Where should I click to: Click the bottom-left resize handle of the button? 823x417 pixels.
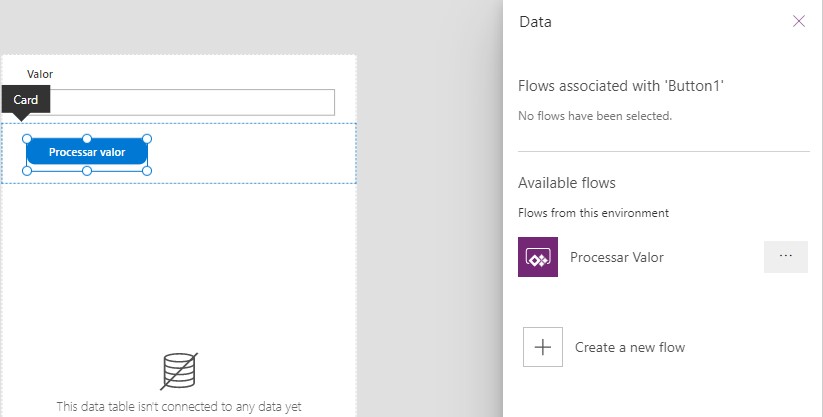coord(27,171)
